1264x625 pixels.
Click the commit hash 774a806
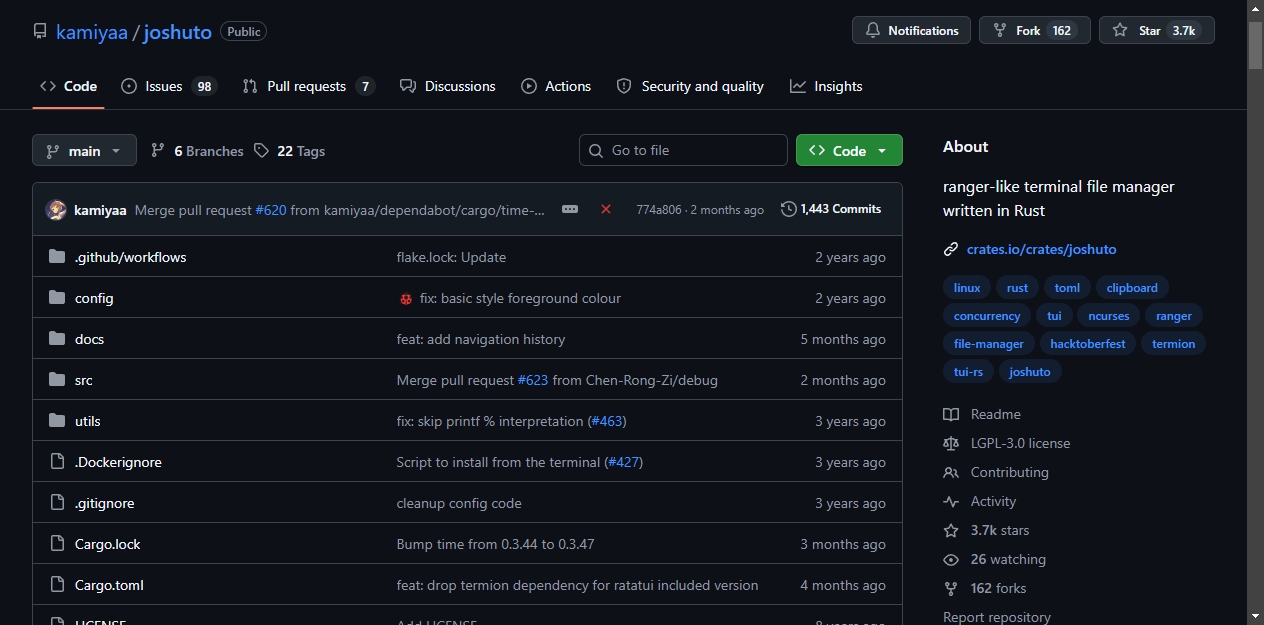coord(659,210)
